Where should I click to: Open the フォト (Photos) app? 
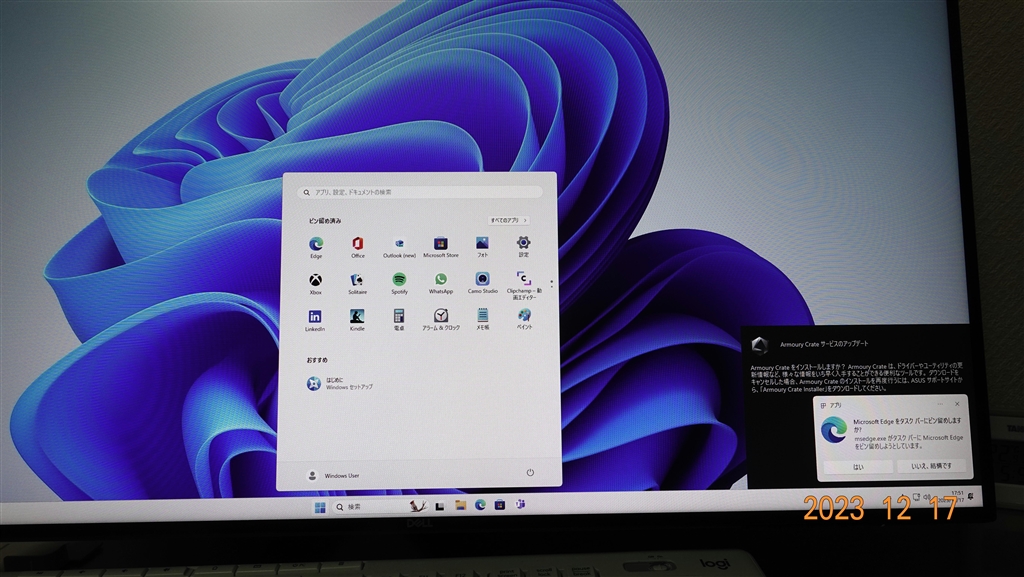482,247
